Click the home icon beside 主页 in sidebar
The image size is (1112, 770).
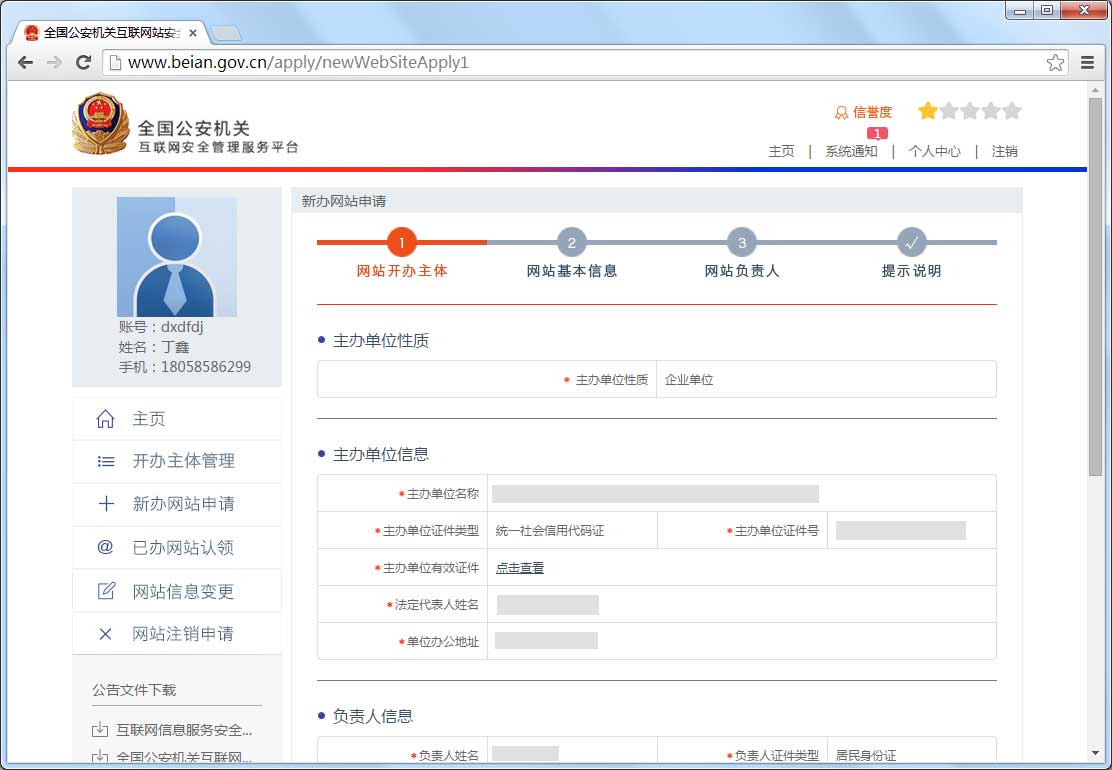(x=105, y=419)
